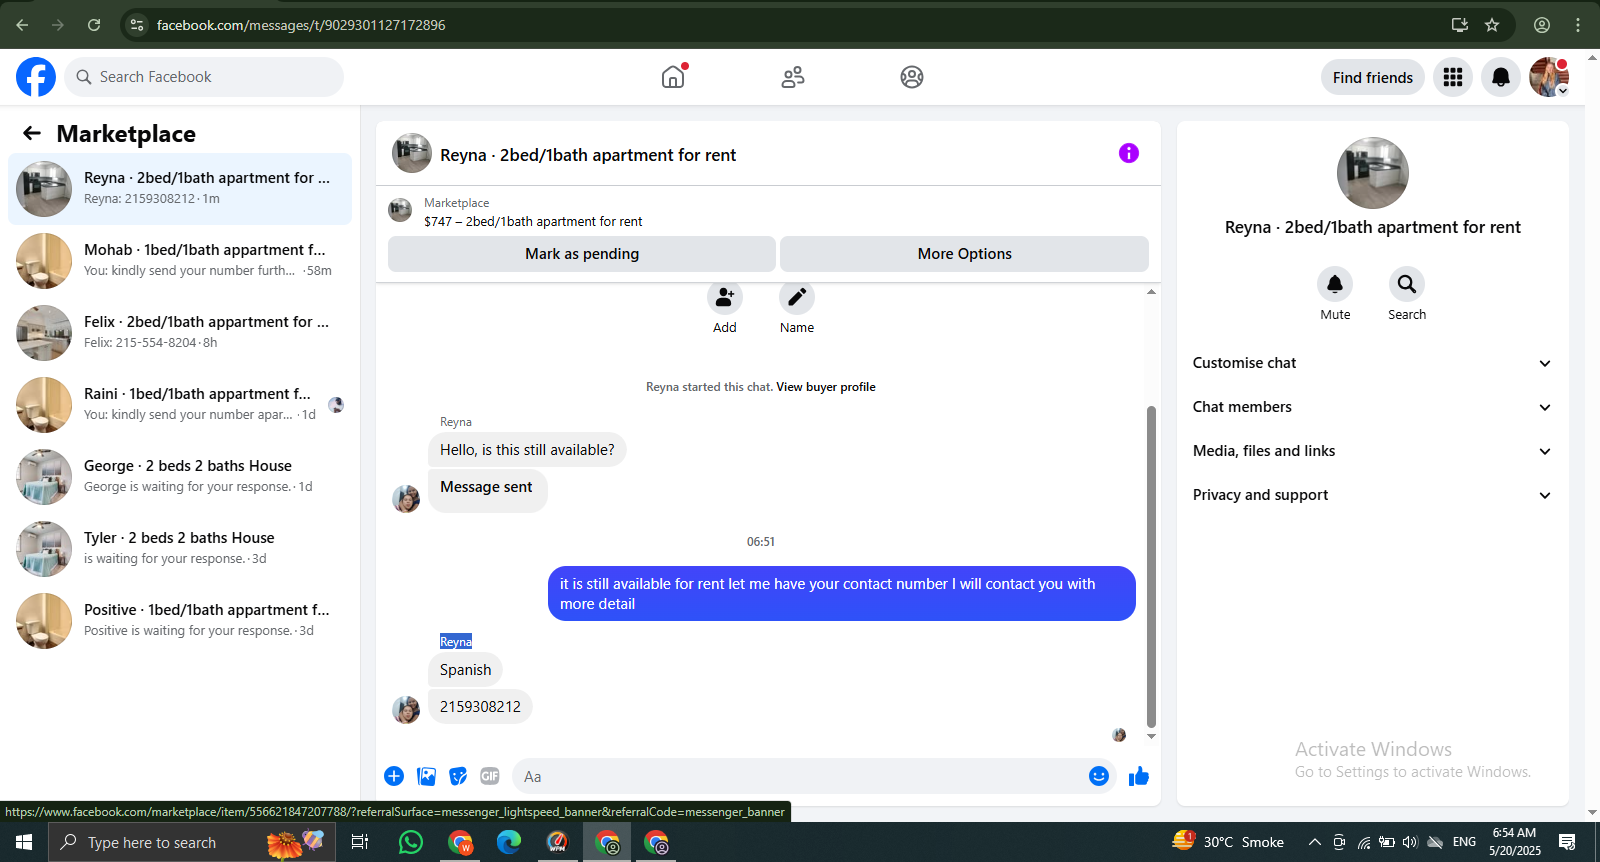Open the Facebook menu grid icon
This screenshot has width=1600, height=862.
[x=1453, y=77]
